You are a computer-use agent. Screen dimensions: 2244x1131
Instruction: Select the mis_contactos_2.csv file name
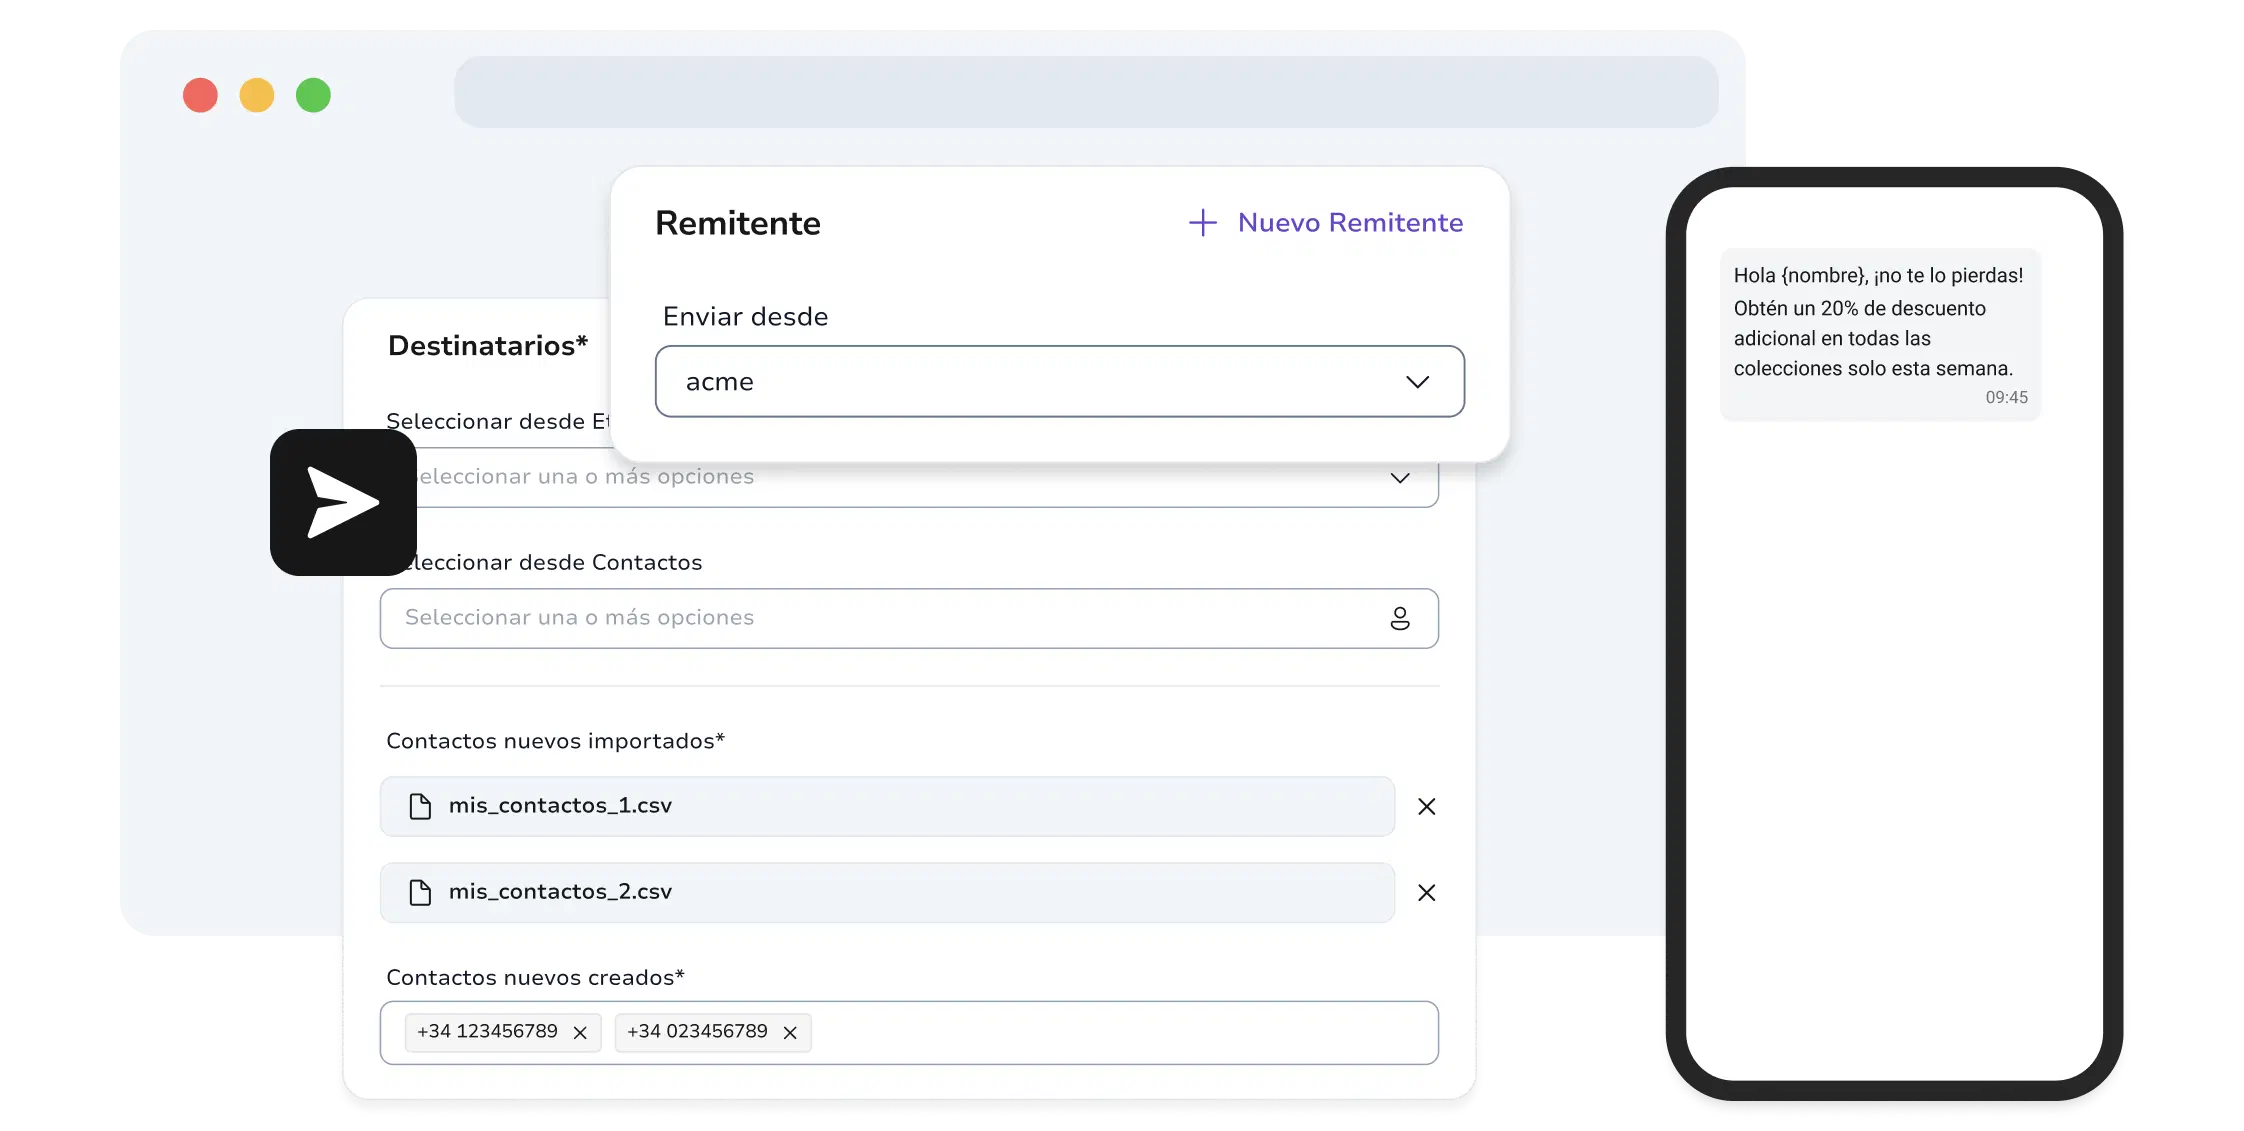coord(560,891)
